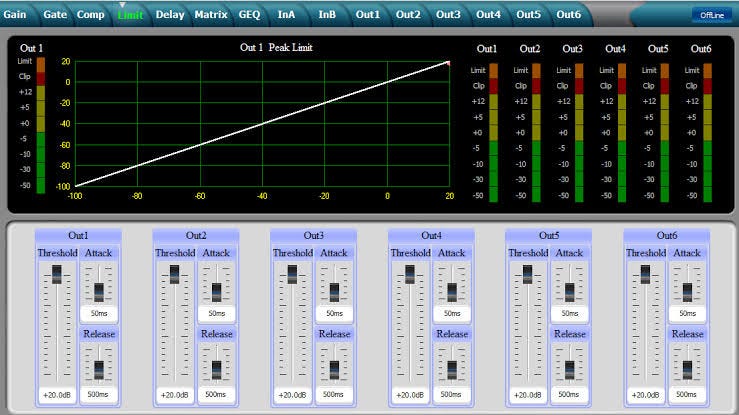Switch to the Out2 tab
The image size is (739, 415).
tap(408, 15)
